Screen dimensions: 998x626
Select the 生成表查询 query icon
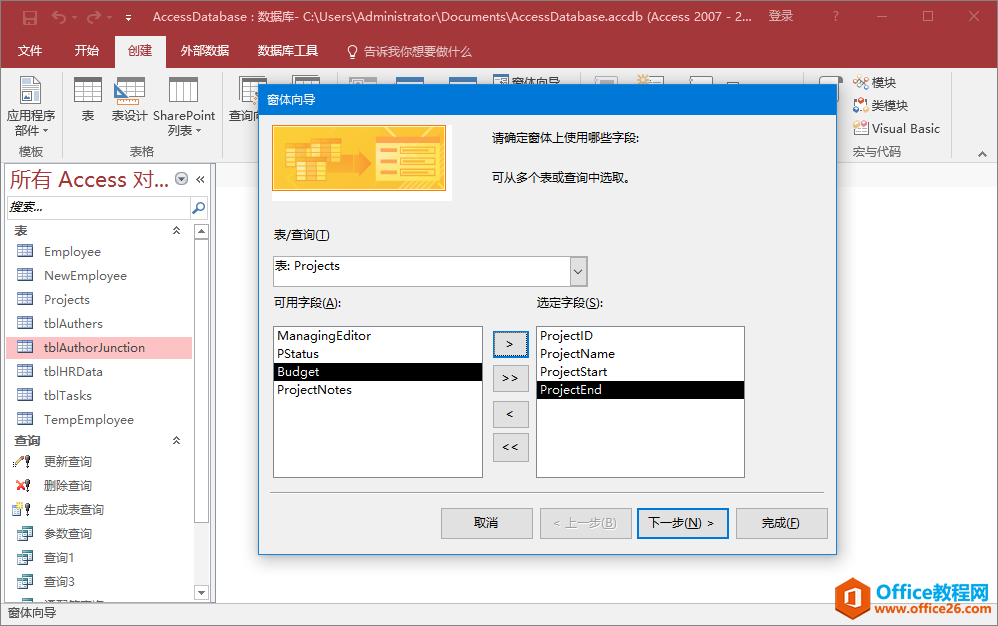click(x=22, y=510)
